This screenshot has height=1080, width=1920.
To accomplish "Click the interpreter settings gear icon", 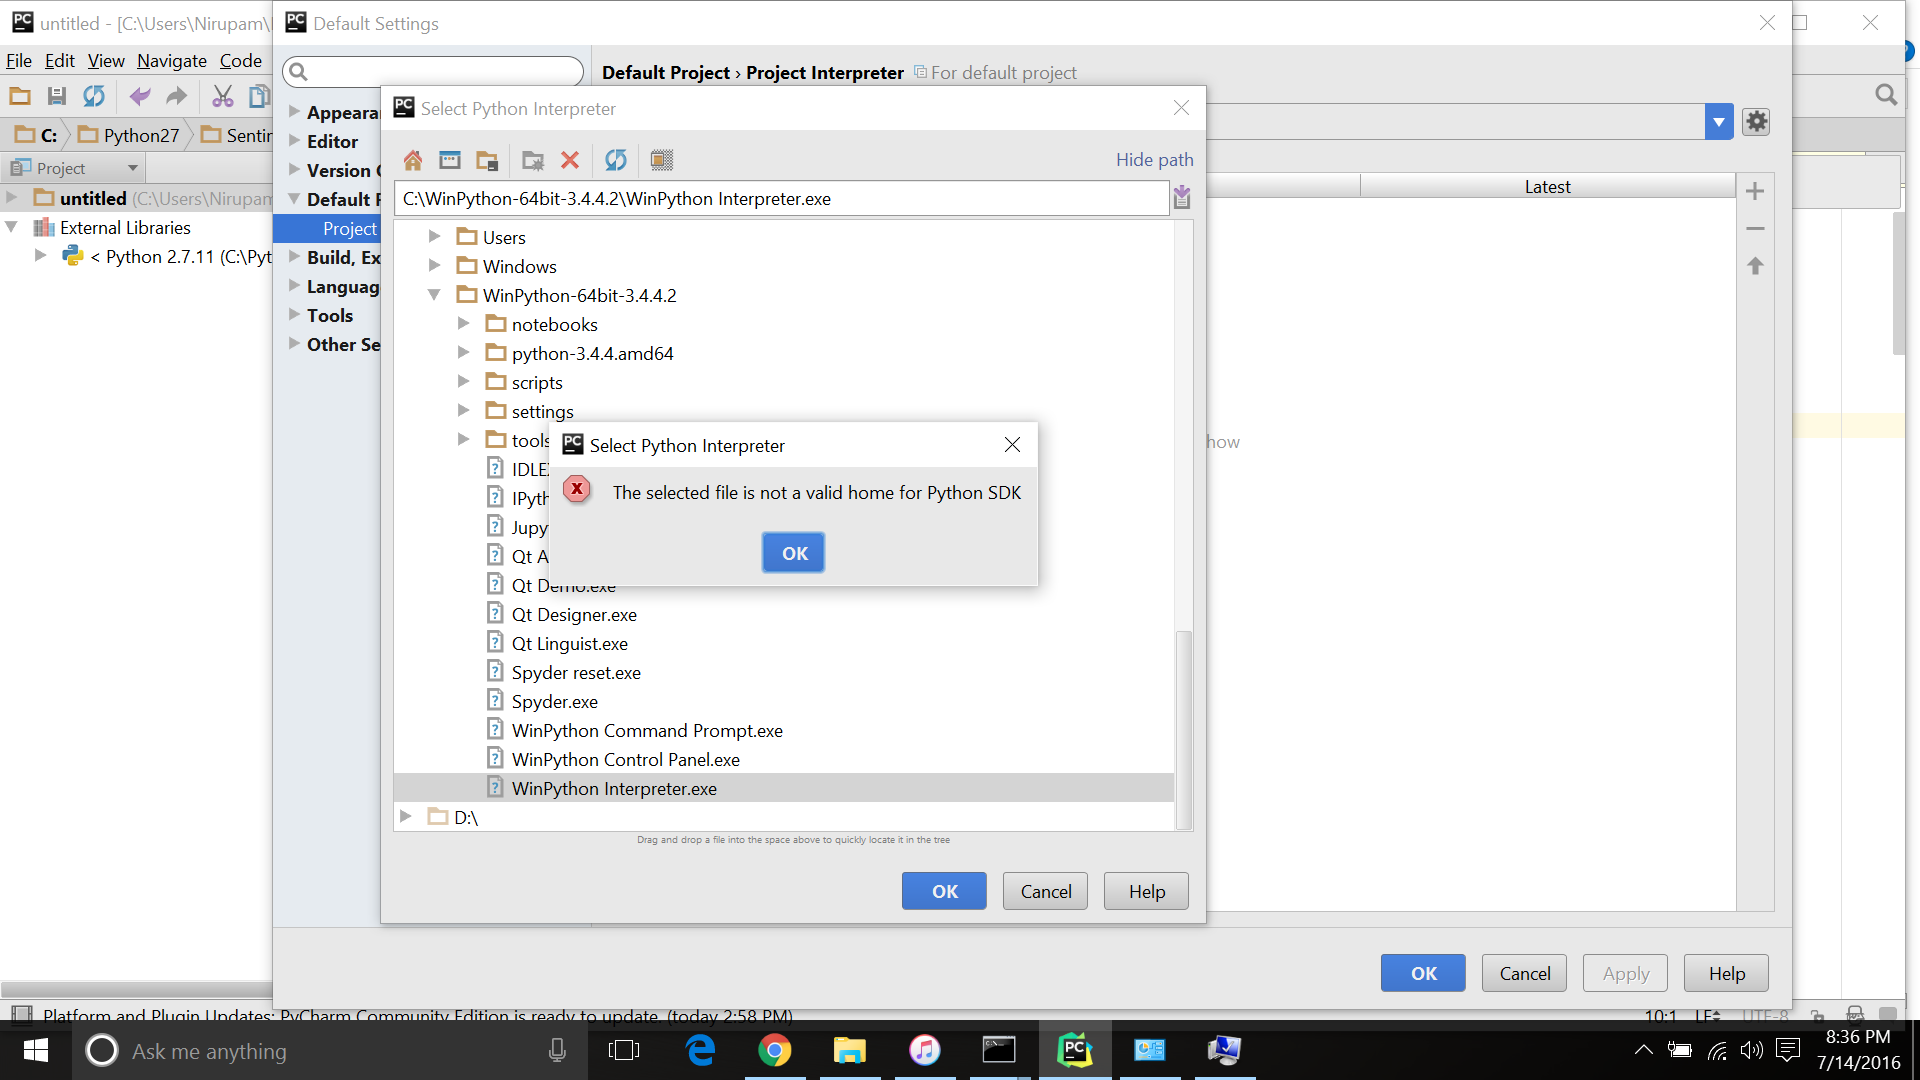I will 1756,122.
